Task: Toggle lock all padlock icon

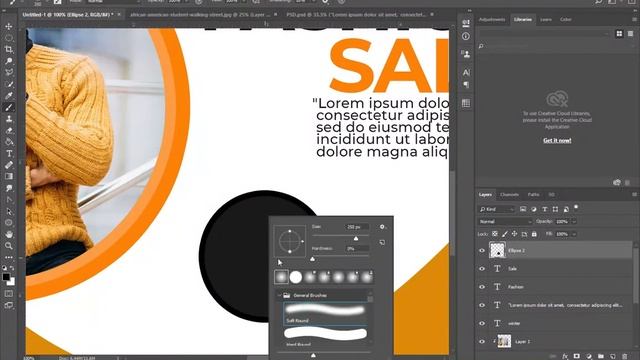Action: click(534, 234)
